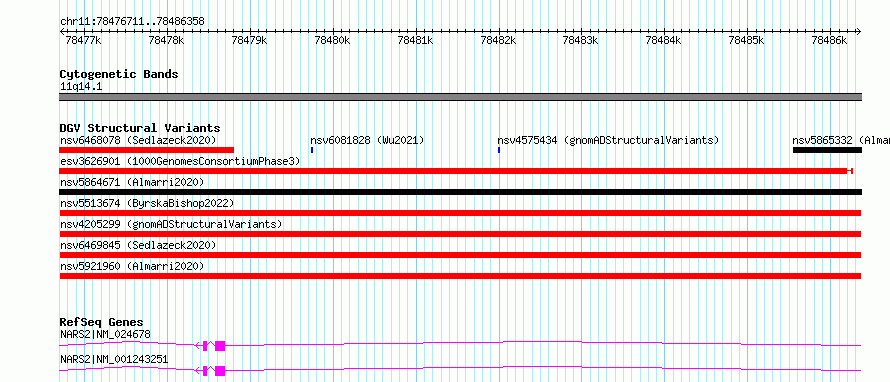Click the 78481k ruler tick label
This screenshot has width=890, height=382.
(x=415, y=40)
